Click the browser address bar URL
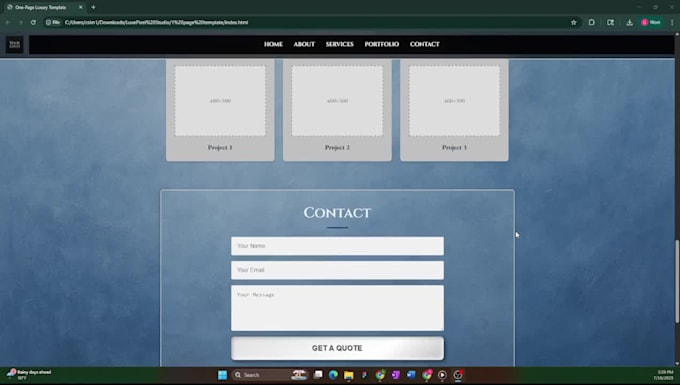Image resolution: width=680 pixels, height=385 pixels. (x=157, y=22)
